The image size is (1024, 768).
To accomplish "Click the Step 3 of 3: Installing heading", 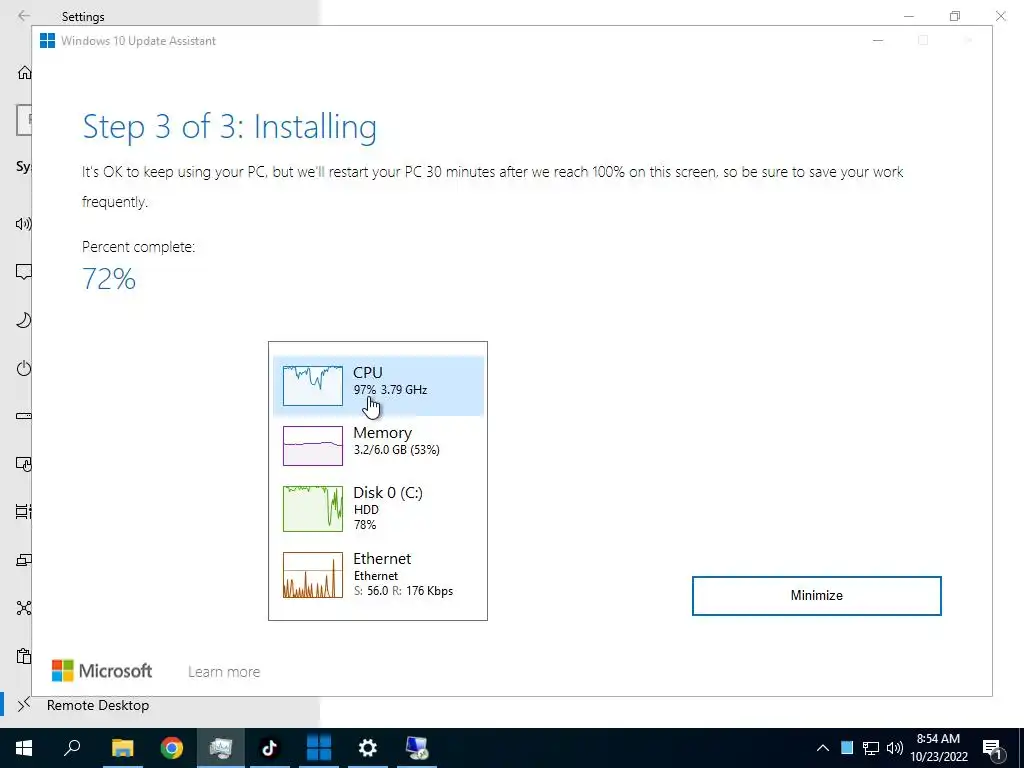I will [229, 127].
